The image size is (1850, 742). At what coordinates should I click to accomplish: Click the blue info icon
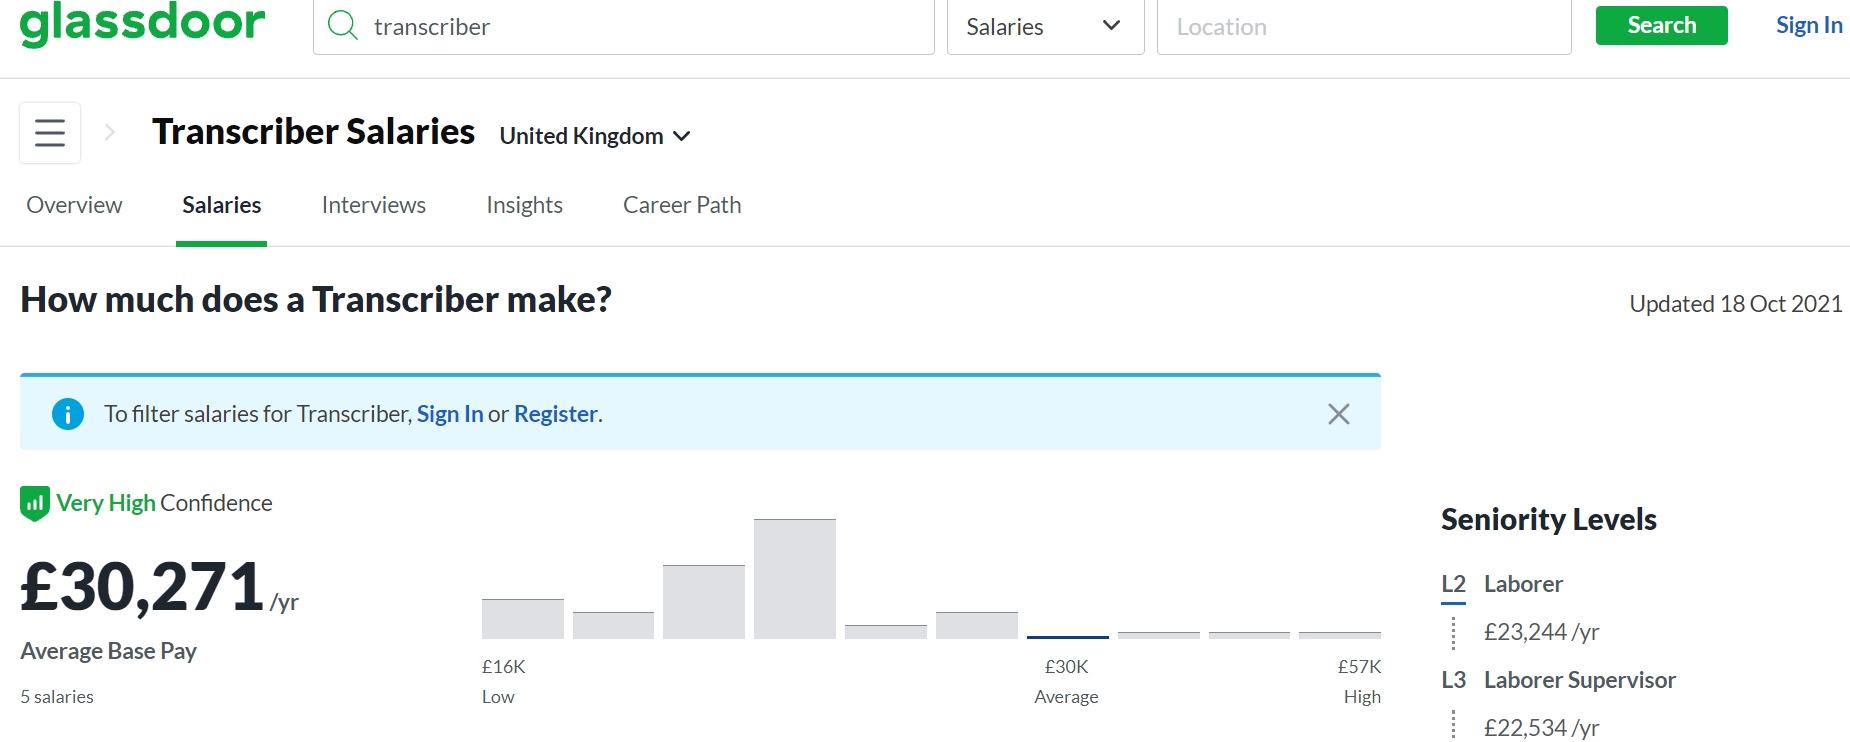tap(68, 413)
